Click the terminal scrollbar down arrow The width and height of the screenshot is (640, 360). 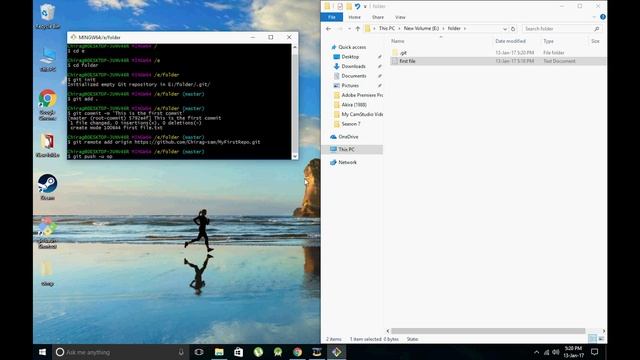click(x=295, y=156)
